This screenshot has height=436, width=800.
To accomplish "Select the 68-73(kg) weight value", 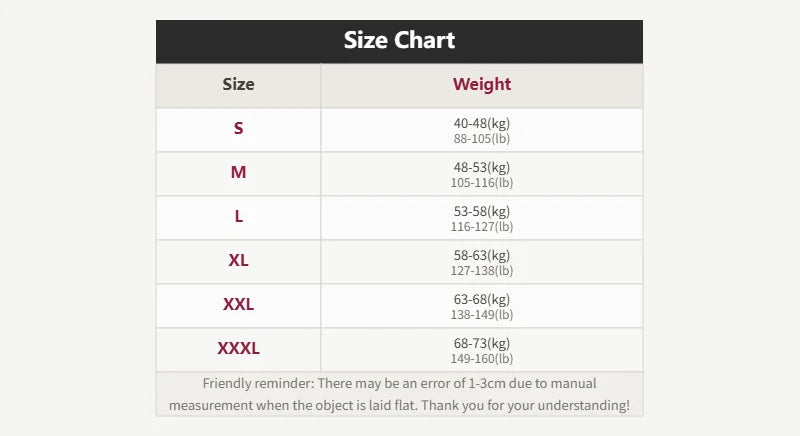I will tap(482, 343).
